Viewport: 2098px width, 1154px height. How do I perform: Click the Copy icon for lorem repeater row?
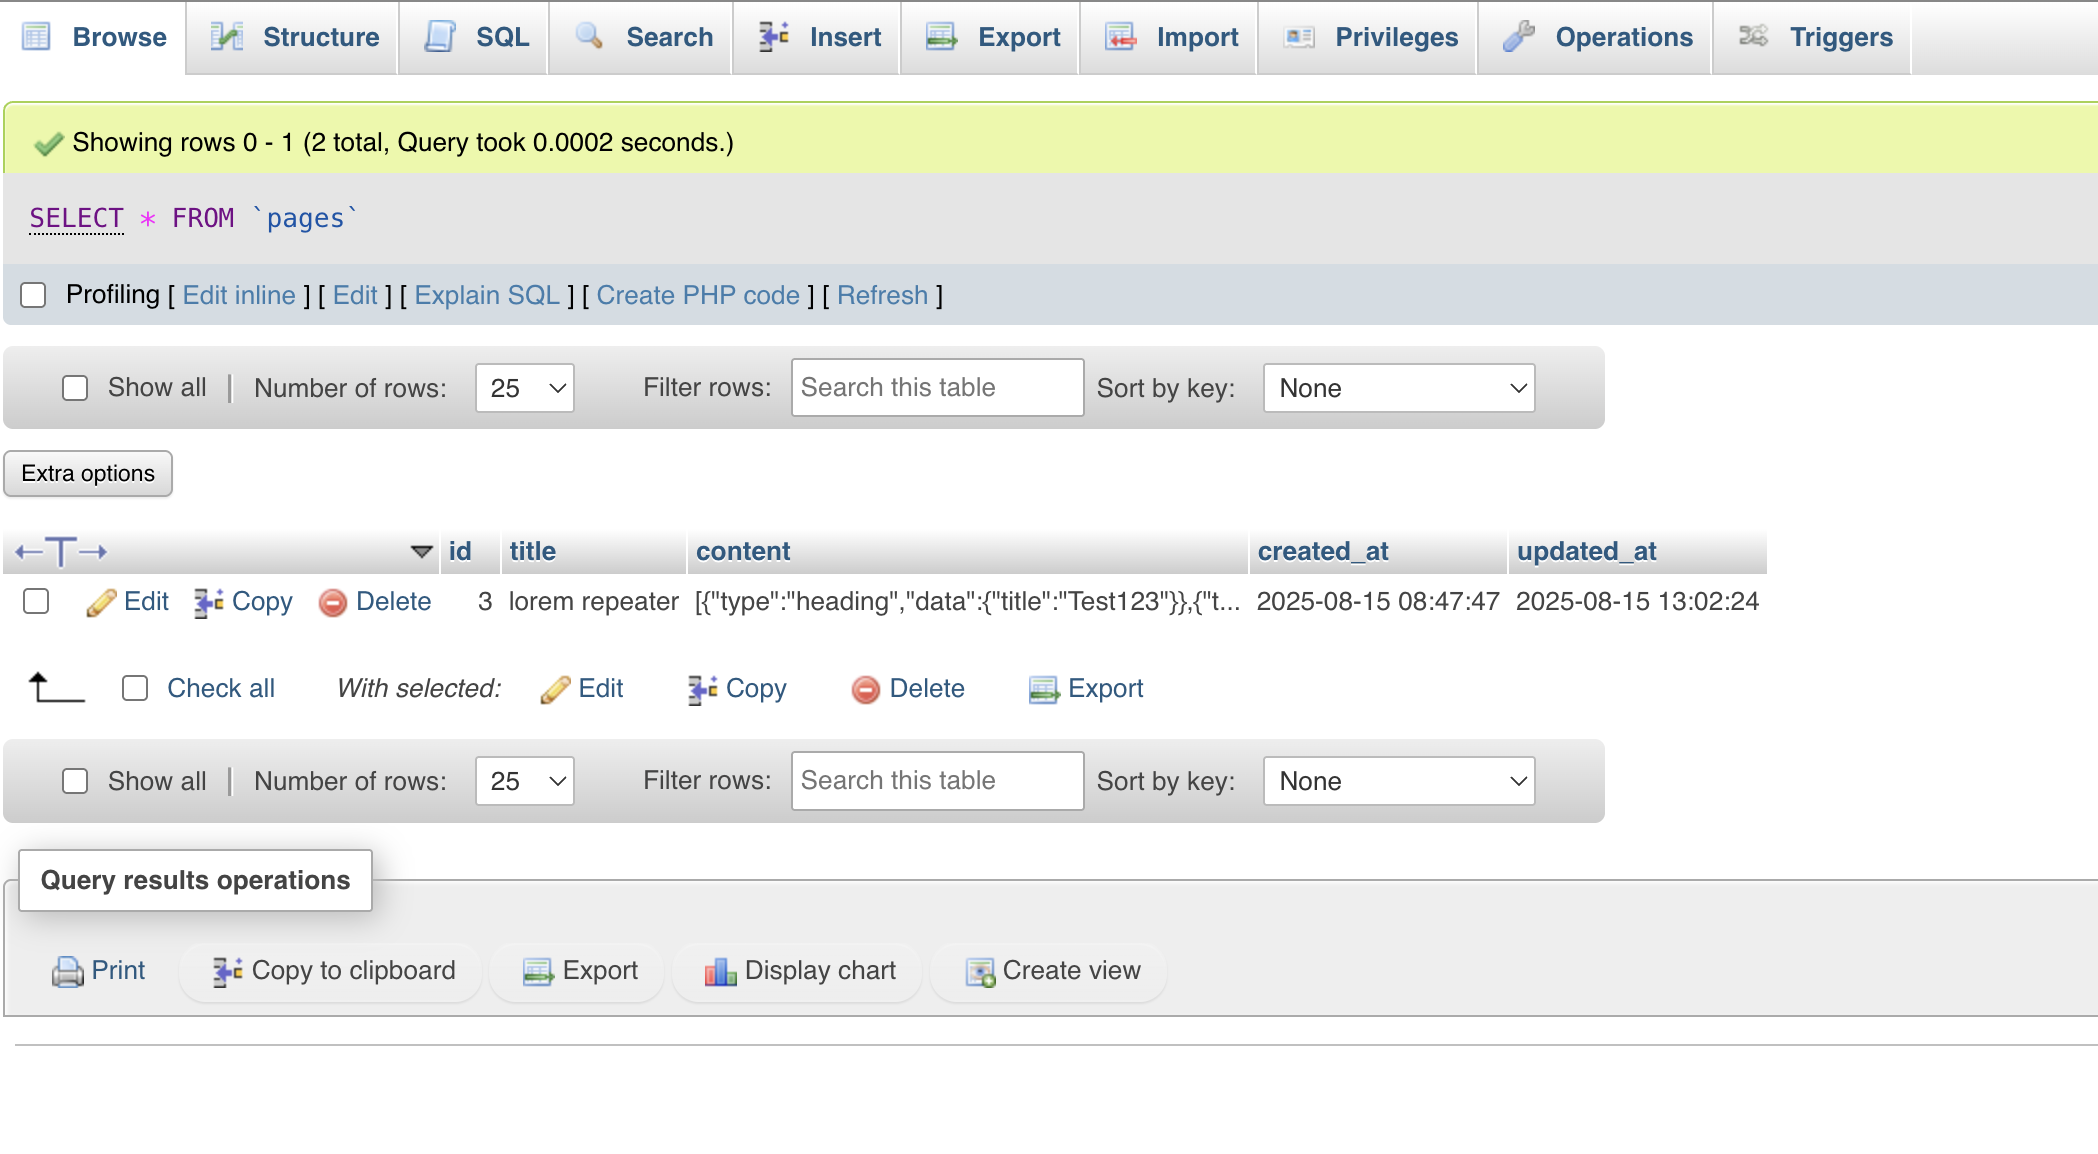[x=208, y=602]
